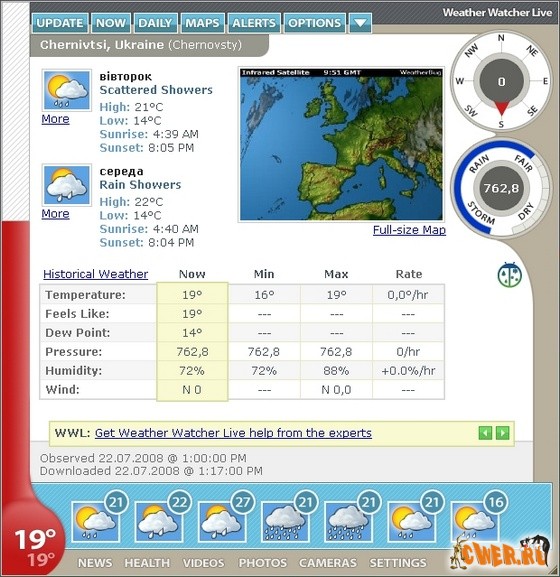Click the Sunrise: 4:40 AM text
Screen dimensions: 560x577
click(x=149, y=229)
